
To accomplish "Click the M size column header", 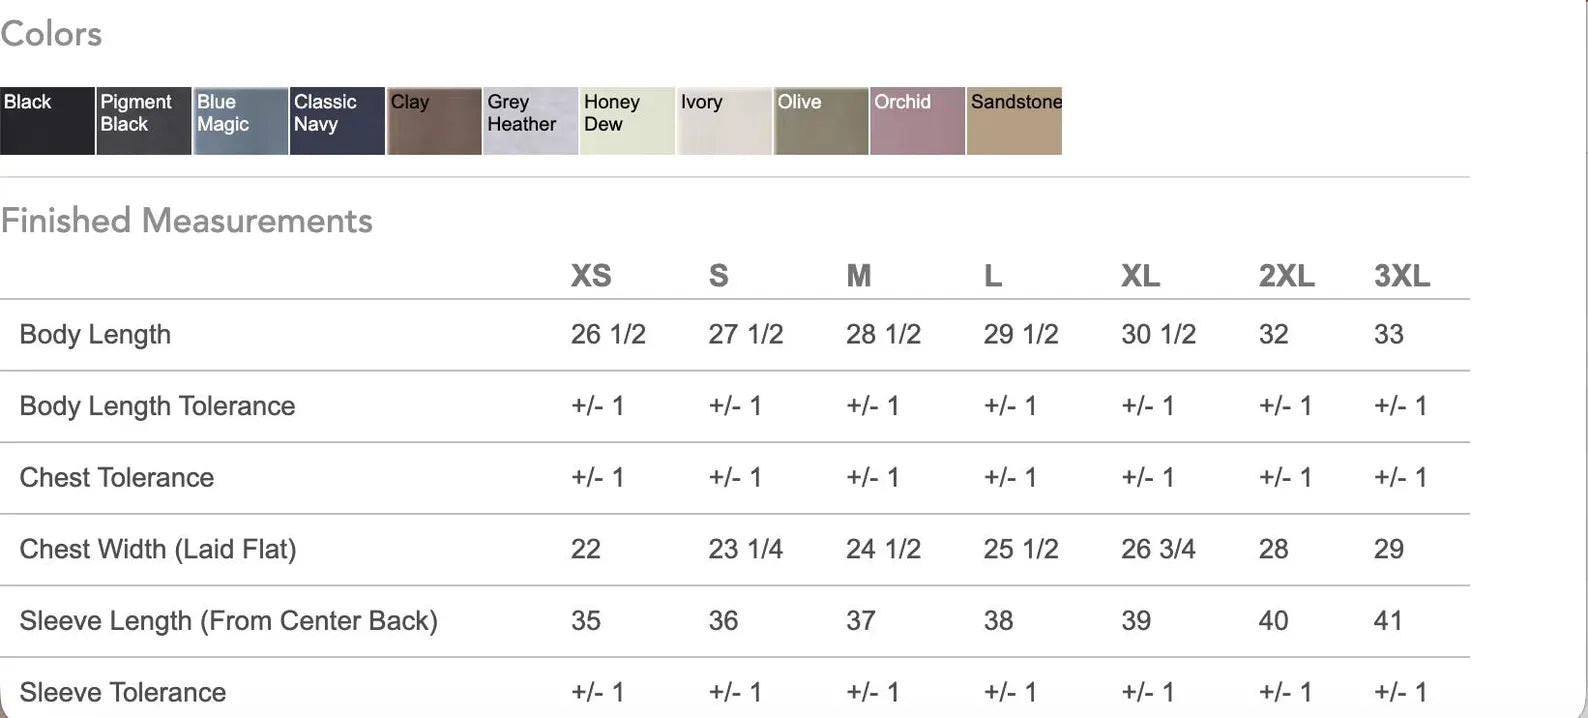I will (859, 276).
